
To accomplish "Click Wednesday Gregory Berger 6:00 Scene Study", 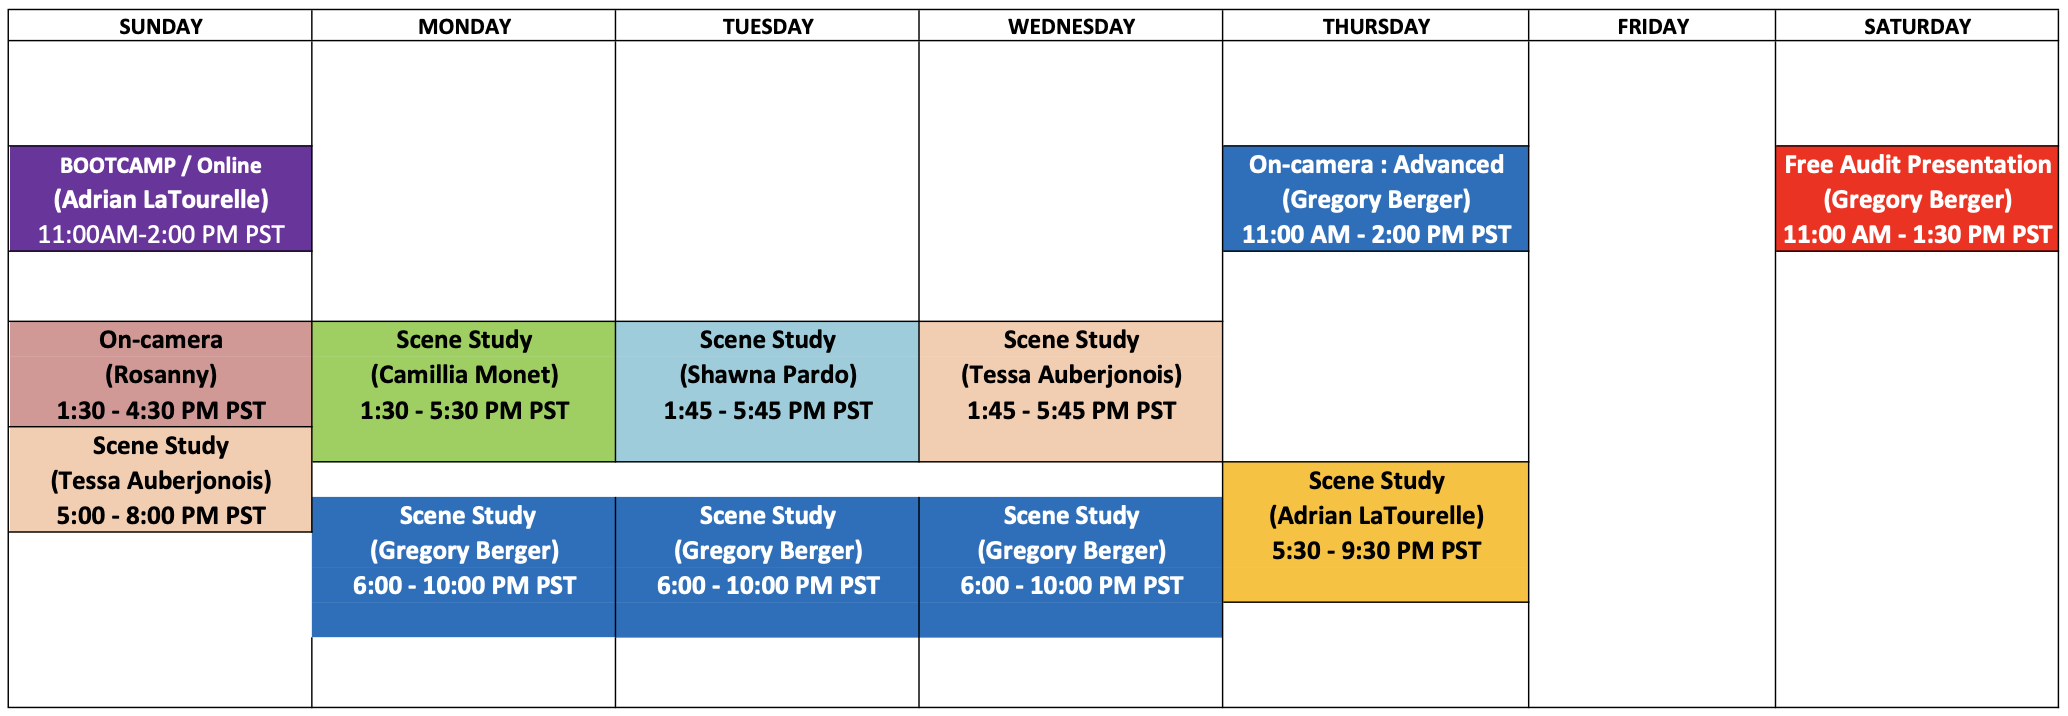I will (x=1071, y=567).
